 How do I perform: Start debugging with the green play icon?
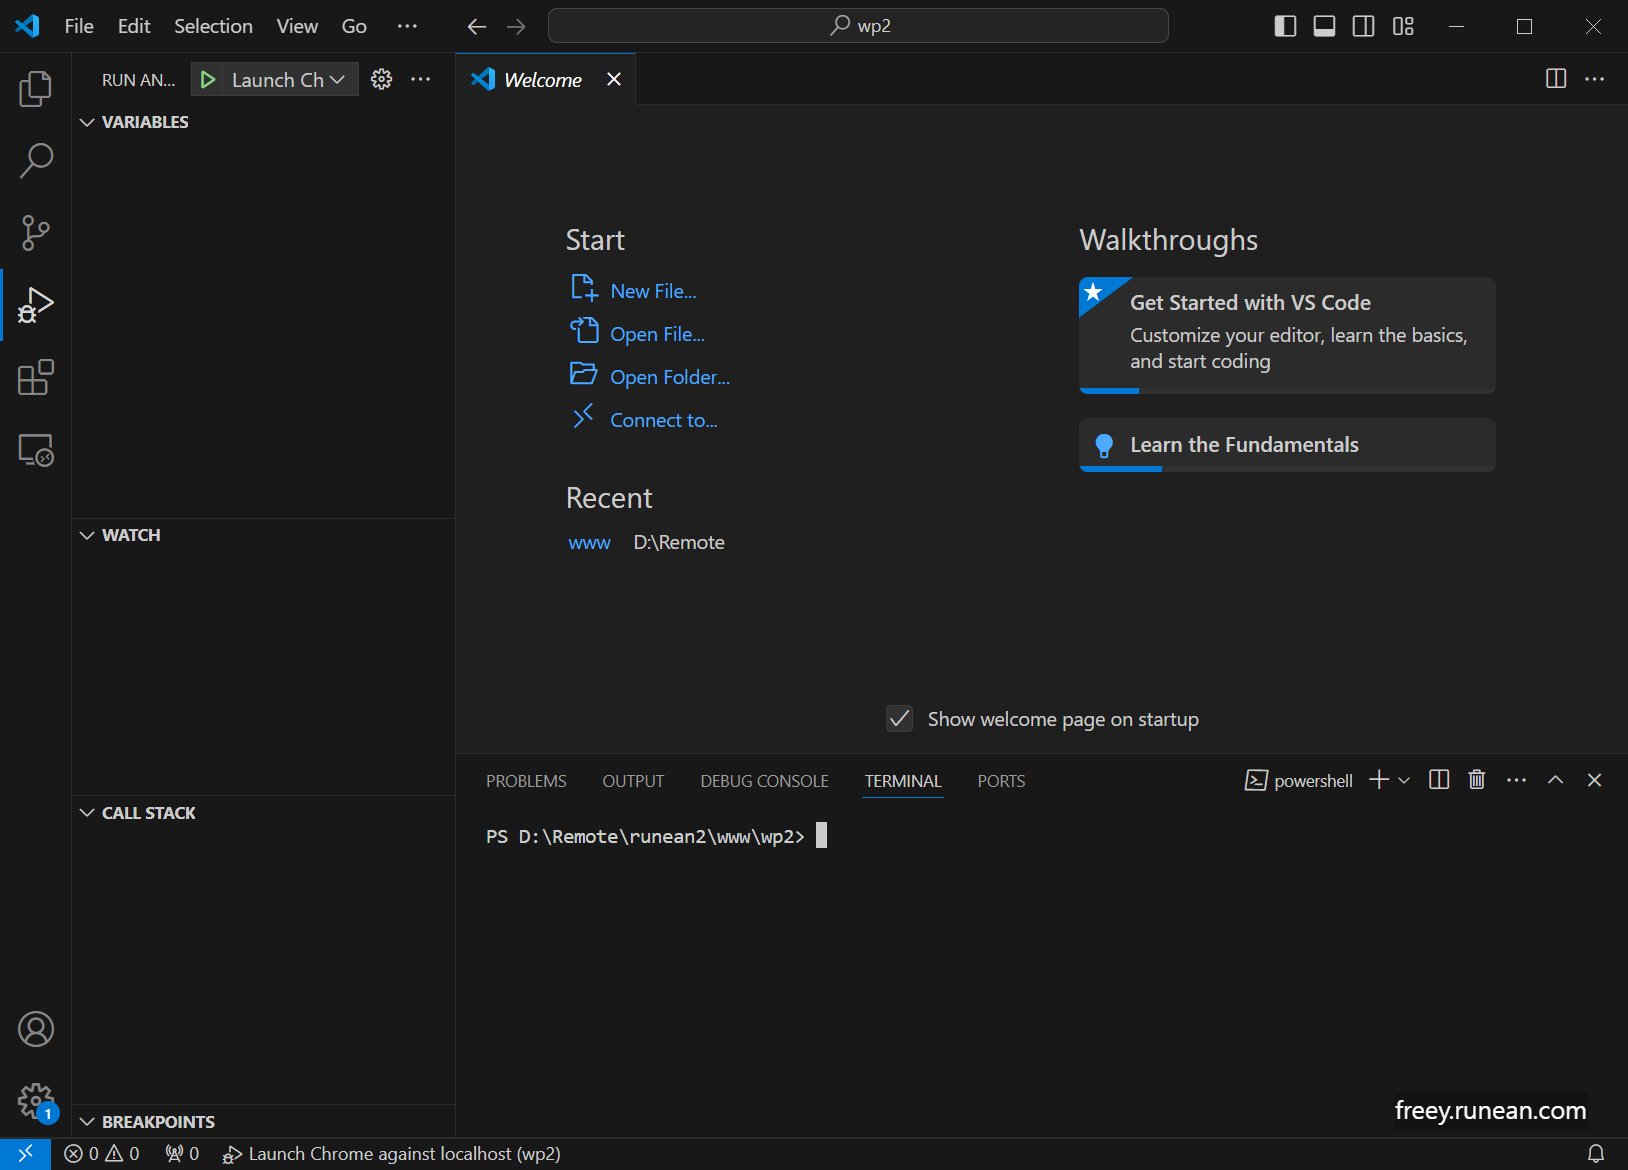207,80
